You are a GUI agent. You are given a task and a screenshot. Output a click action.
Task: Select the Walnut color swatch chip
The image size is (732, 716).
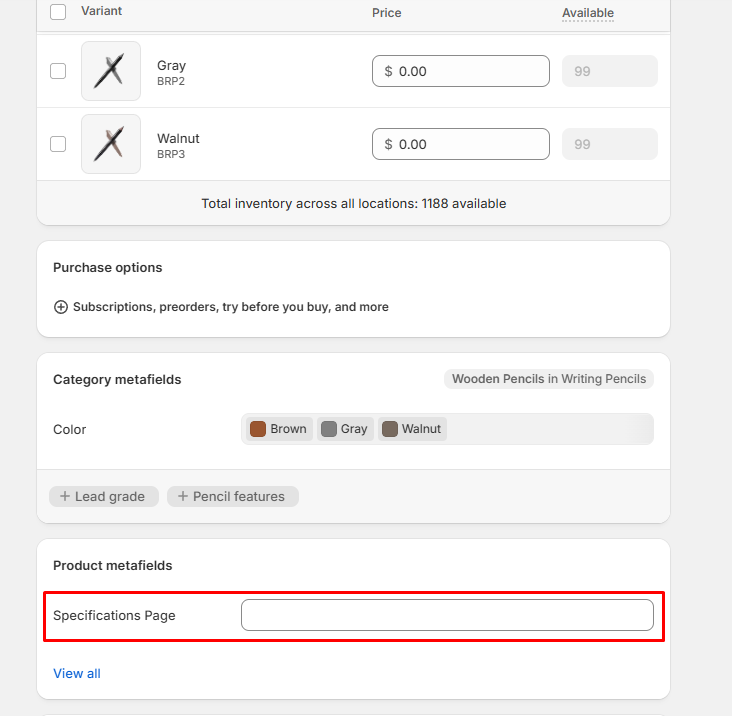coord(412,429)
